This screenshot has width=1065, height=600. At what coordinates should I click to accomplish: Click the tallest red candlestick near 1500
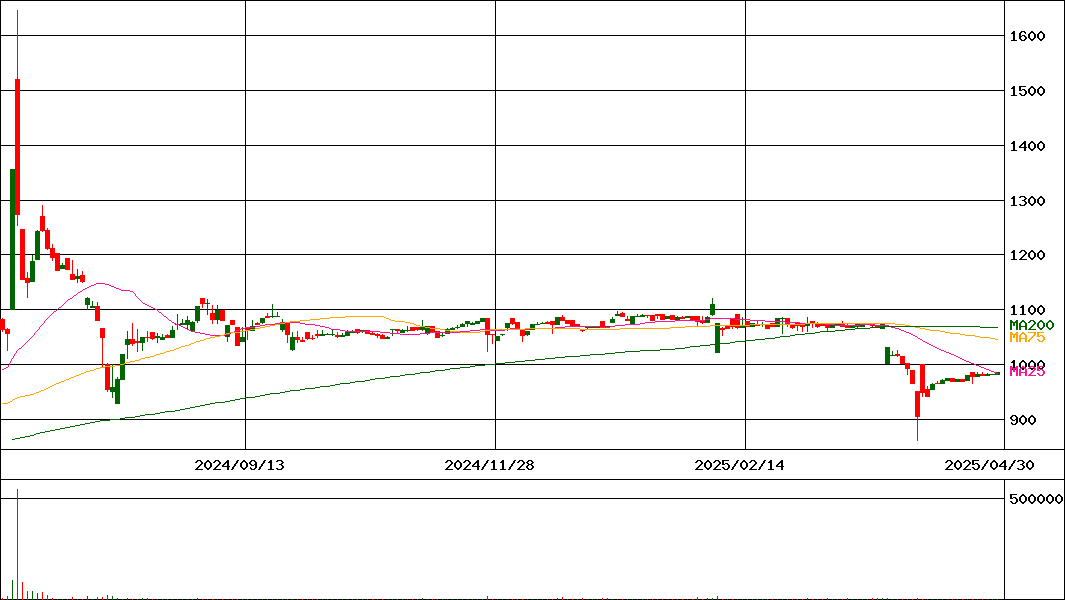17,147
